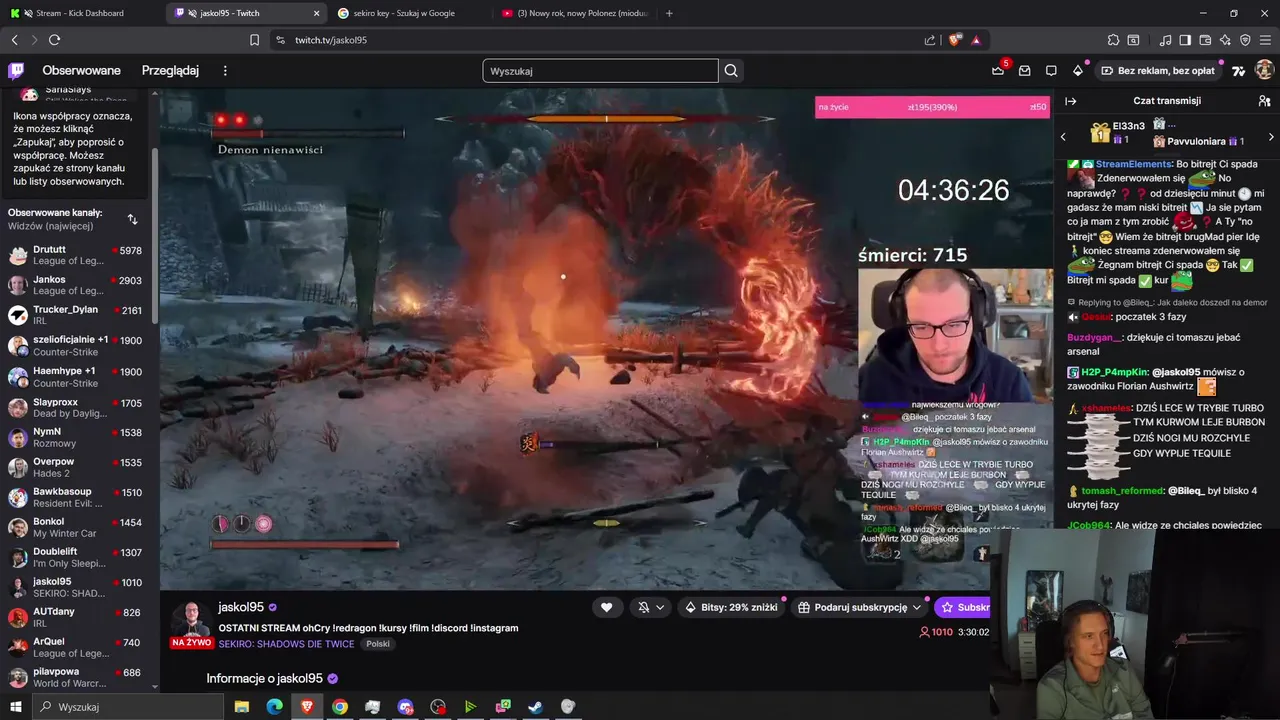Click Bez reklam, bez opłat button
The width and height of the screenshot is (1280, 720).
[1158, 70]
